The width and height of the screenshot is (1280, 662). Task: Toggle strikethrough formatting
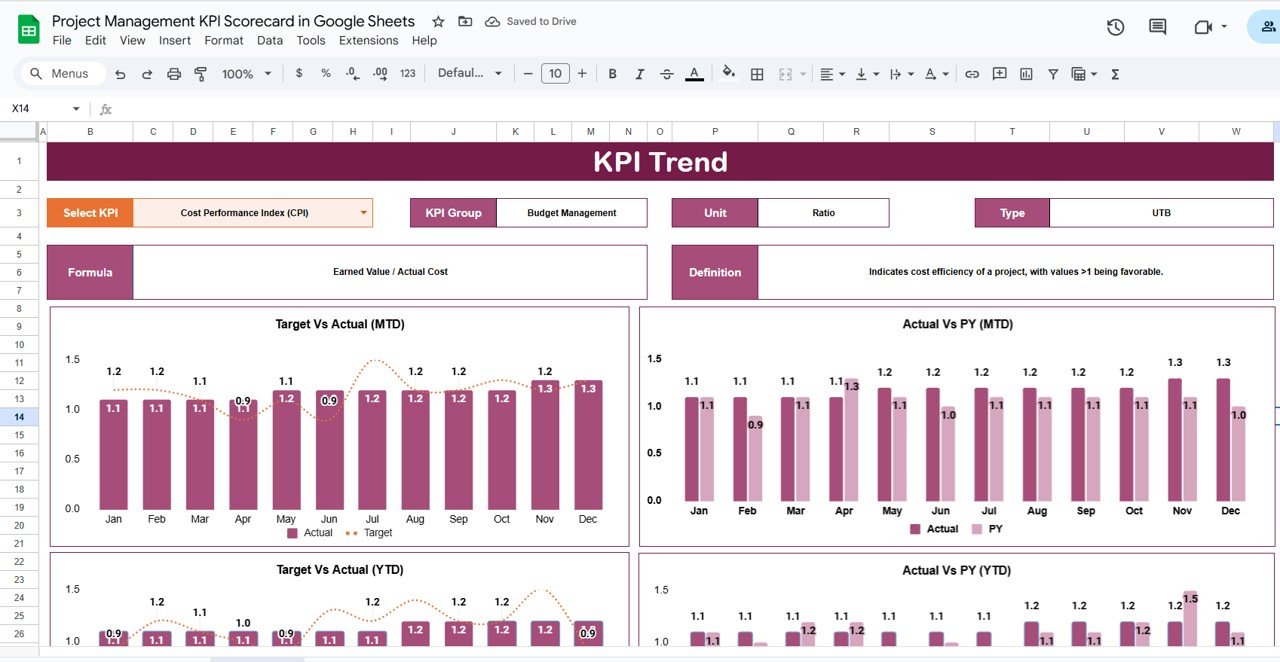coord(665,73)
